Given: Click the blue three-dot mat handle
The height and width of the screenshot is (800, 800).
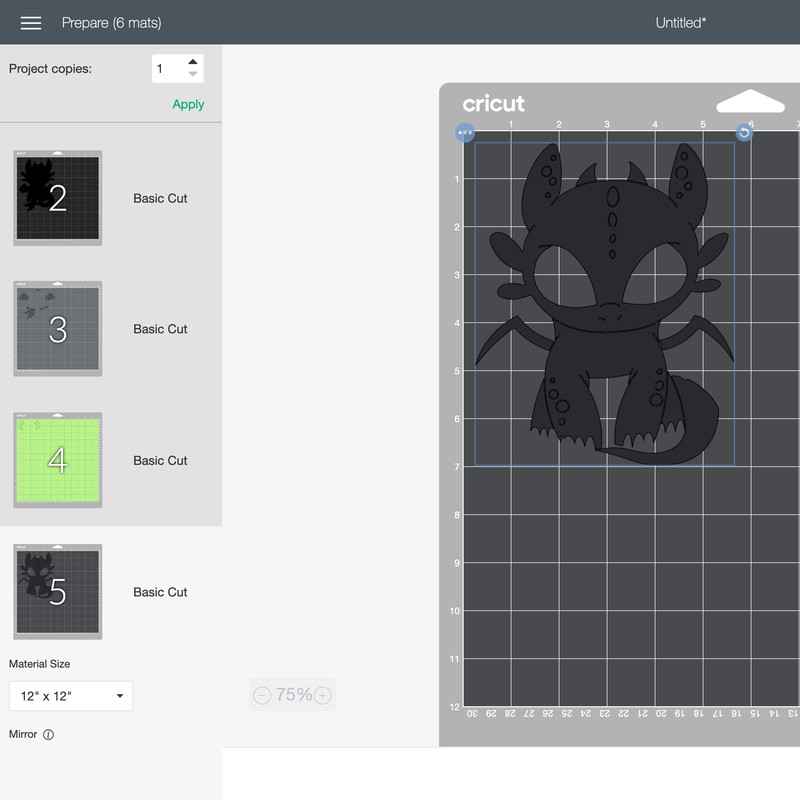Looking at the screenshot, I should tap(465, 132).
